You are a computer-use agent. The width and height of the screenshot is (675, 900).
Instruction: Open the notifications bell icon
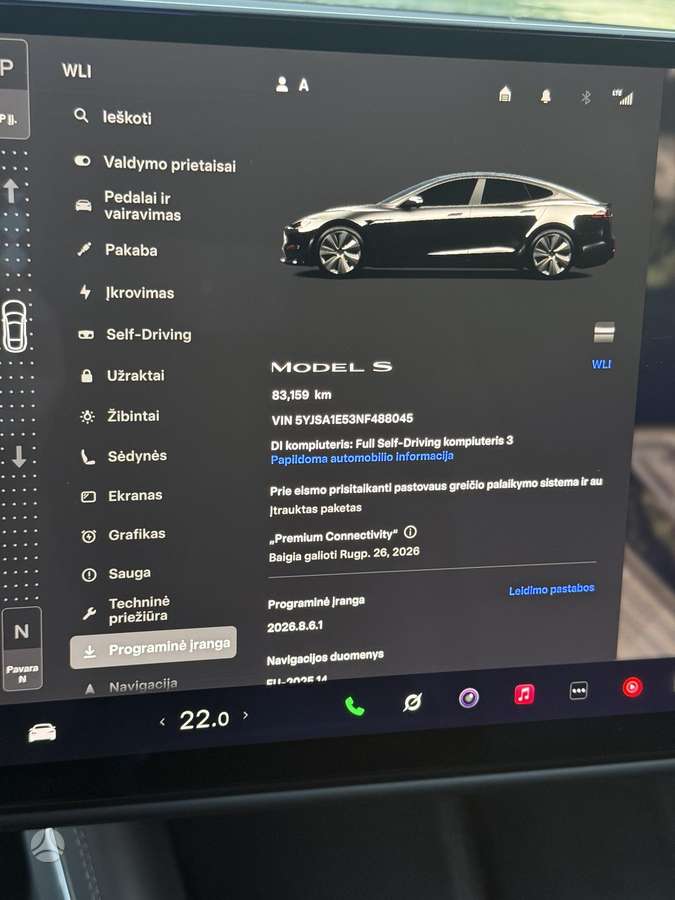click(545, 96)
